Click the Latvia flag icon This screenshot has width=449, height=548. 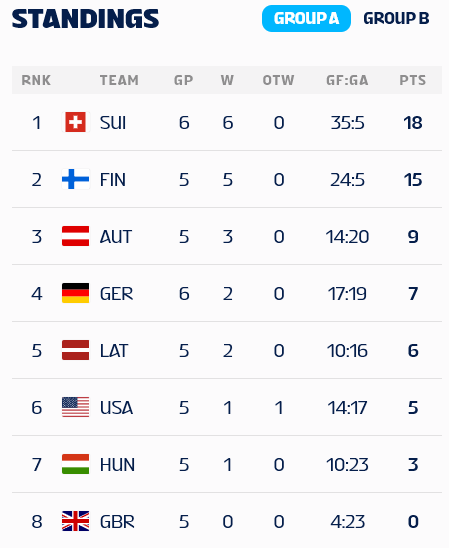(75, 350)
